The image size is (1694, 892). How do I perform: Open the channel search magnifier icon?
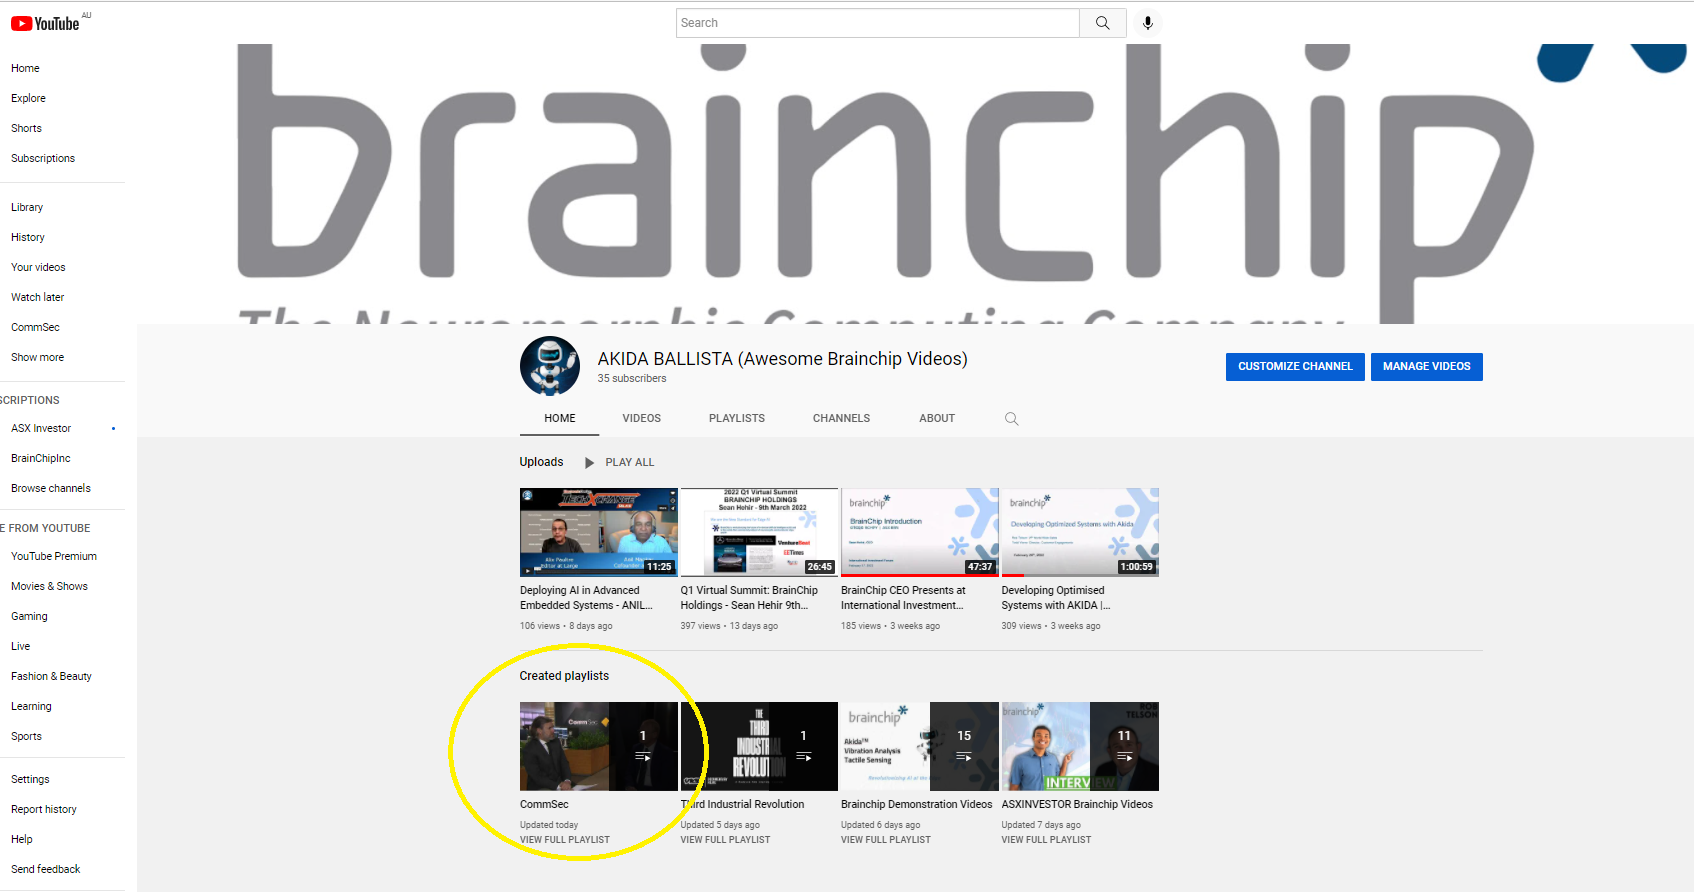tap(1011, 419)
